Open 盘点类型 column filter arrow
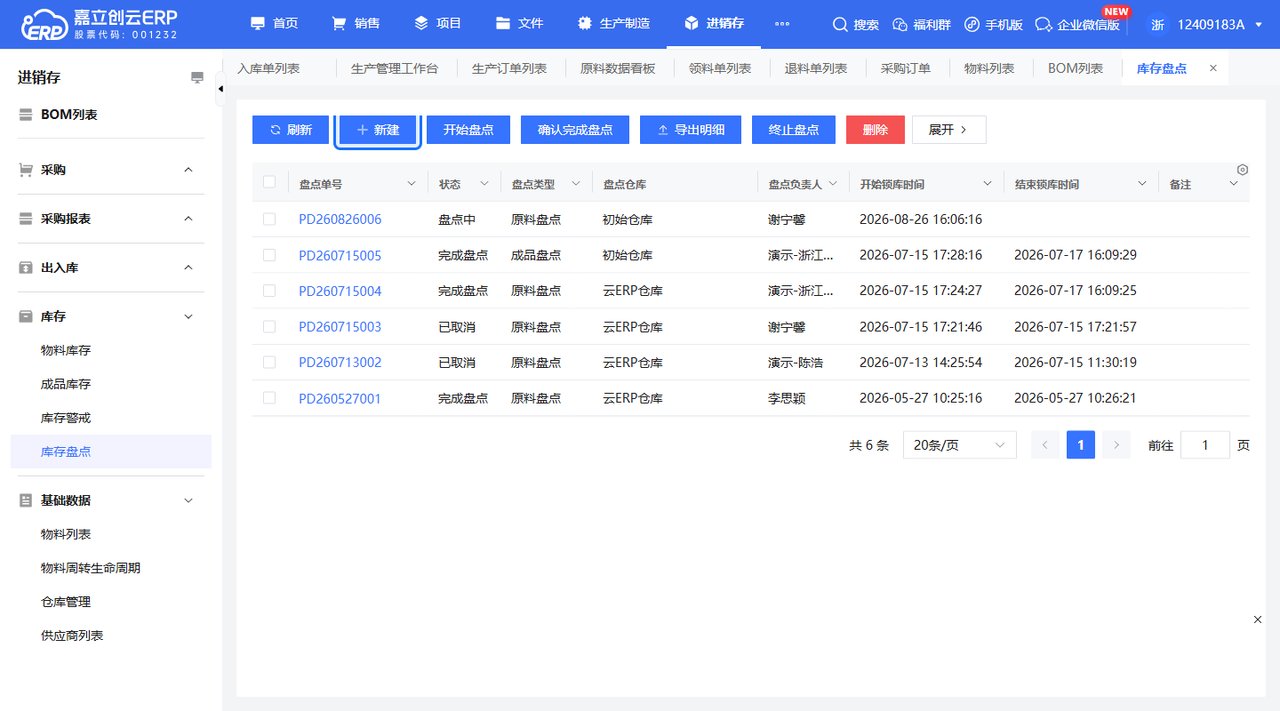 576,184
